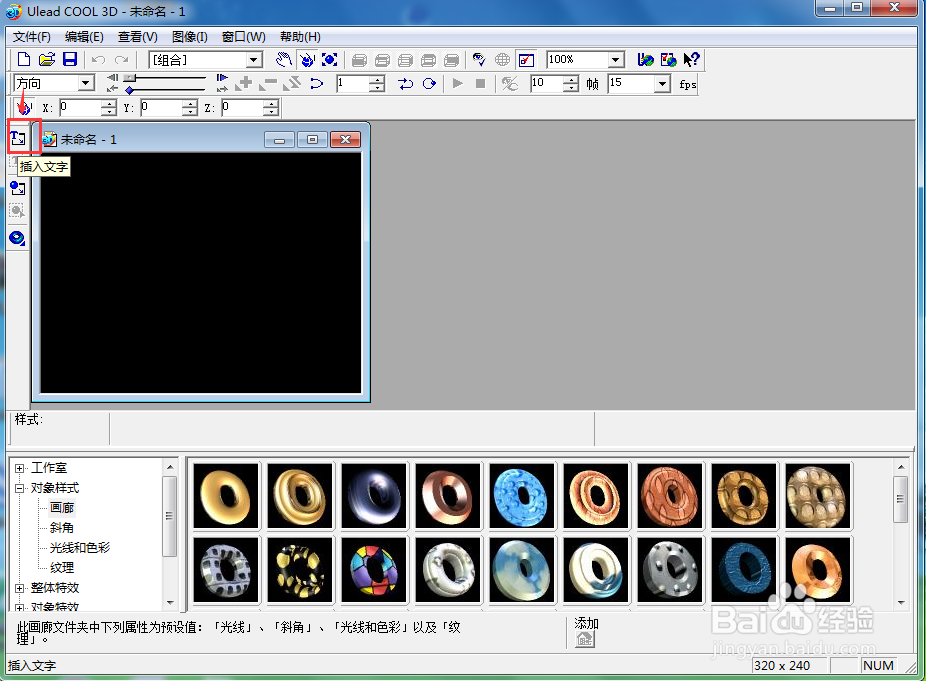Image resolution: width=926 pixels, height=681 pixels.
Task: Select the rotate object tool
Action: (307, 60)
